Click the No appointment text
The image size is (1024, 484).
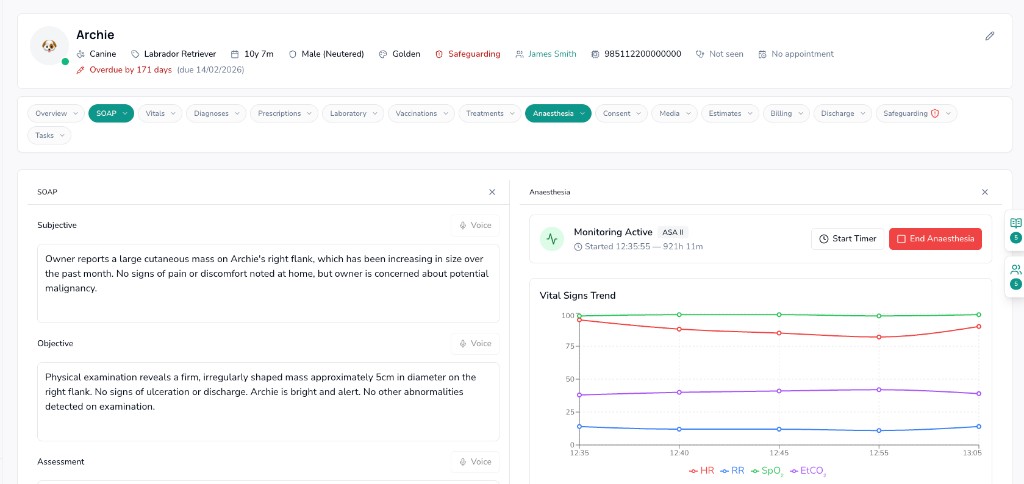tap(803, 54)
